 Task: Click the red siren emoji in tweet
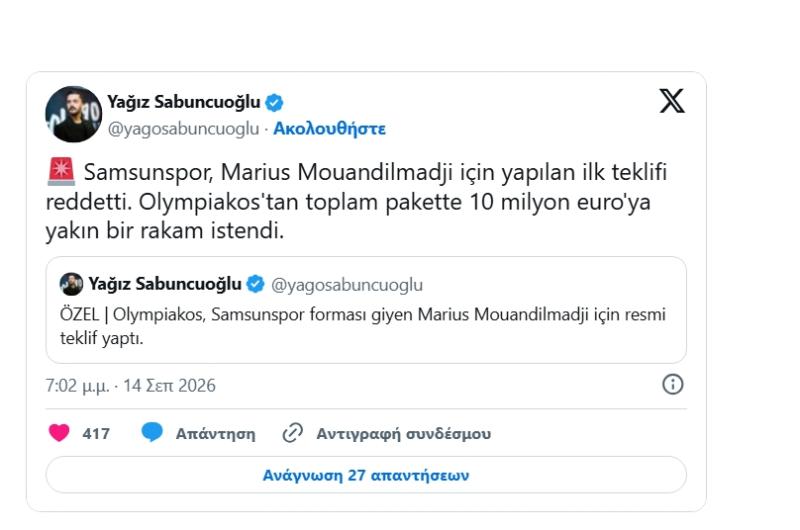click(61, 171)
